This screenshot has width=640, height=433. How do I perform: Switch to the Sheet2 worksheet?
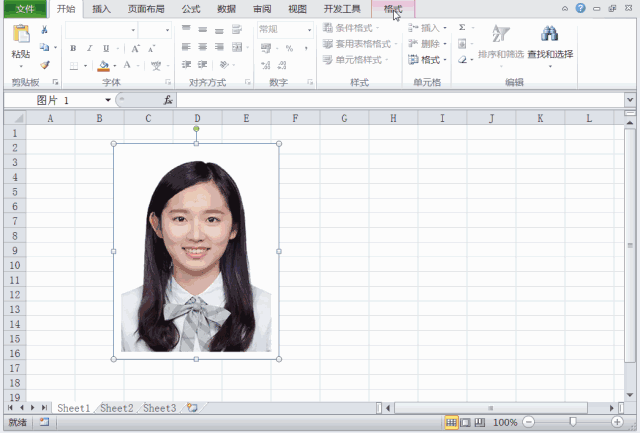[x=116, y=408]
